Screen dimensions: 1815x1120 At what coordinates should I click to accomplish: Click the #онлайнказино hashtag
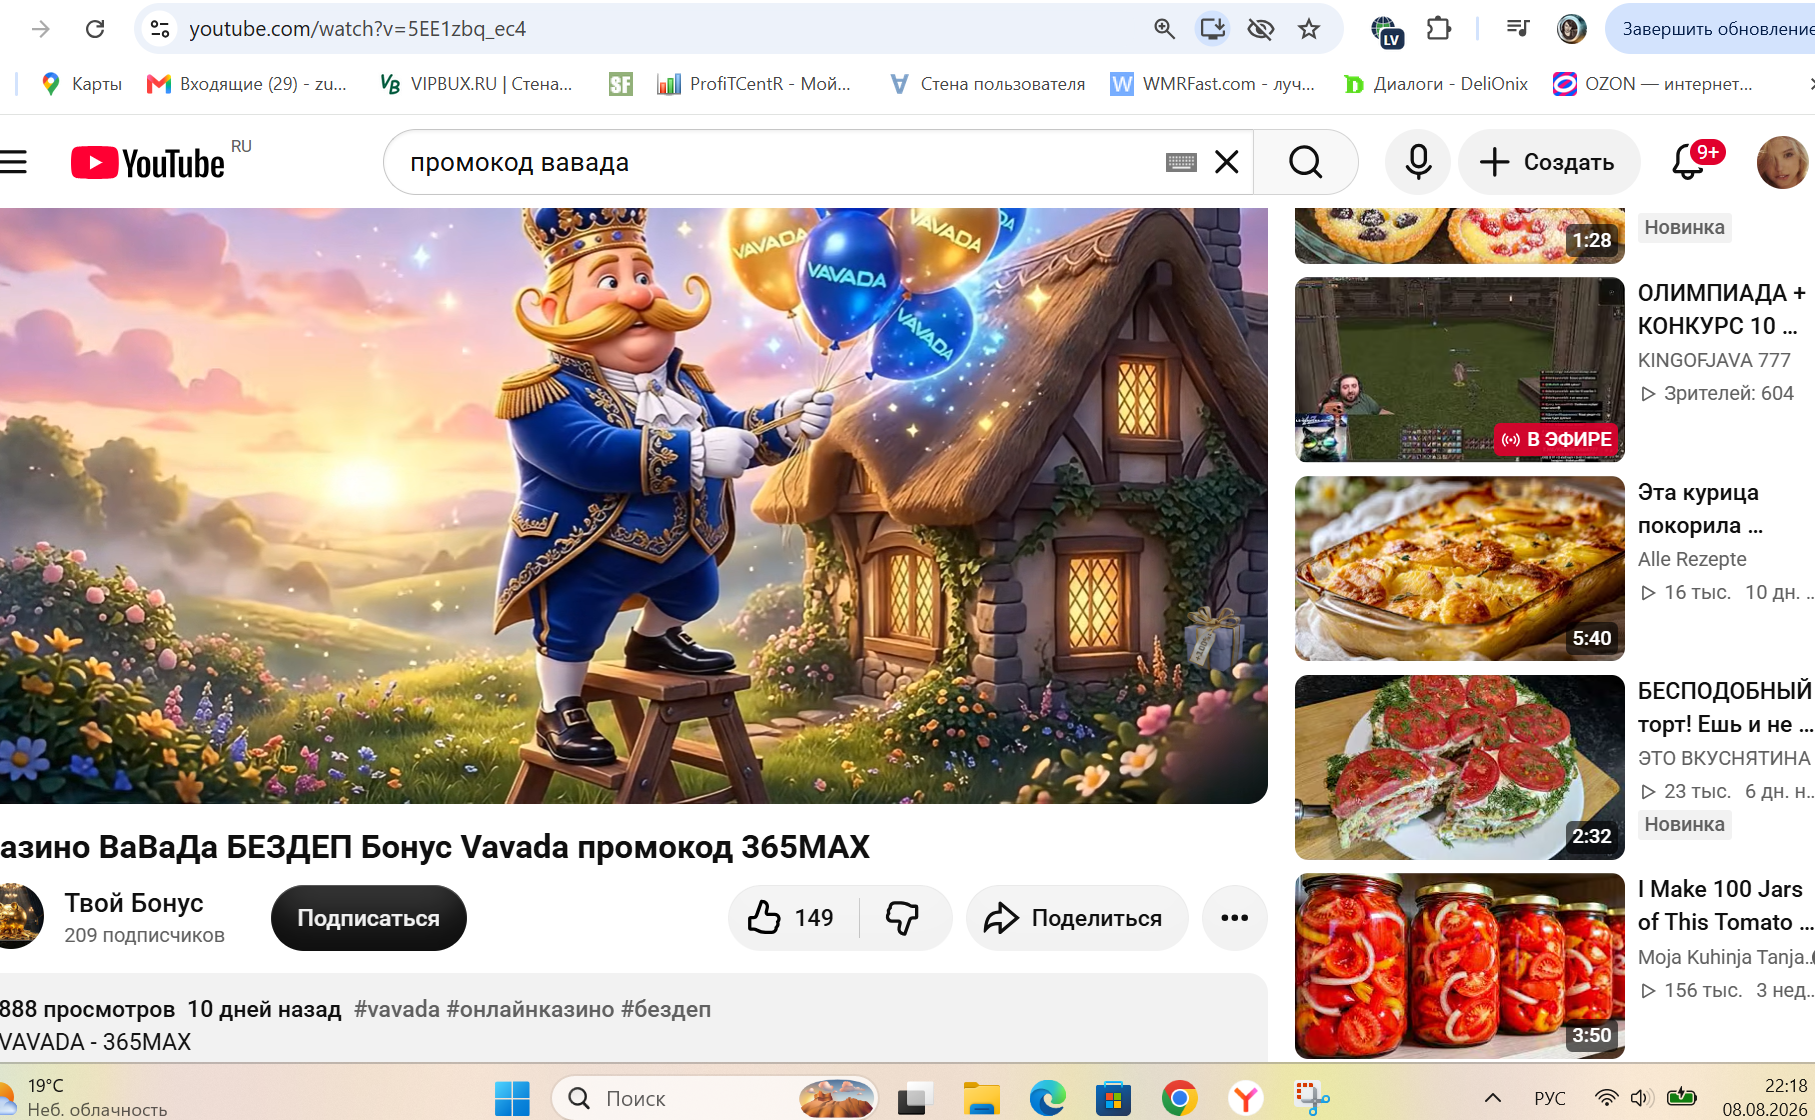[530, 1009]
